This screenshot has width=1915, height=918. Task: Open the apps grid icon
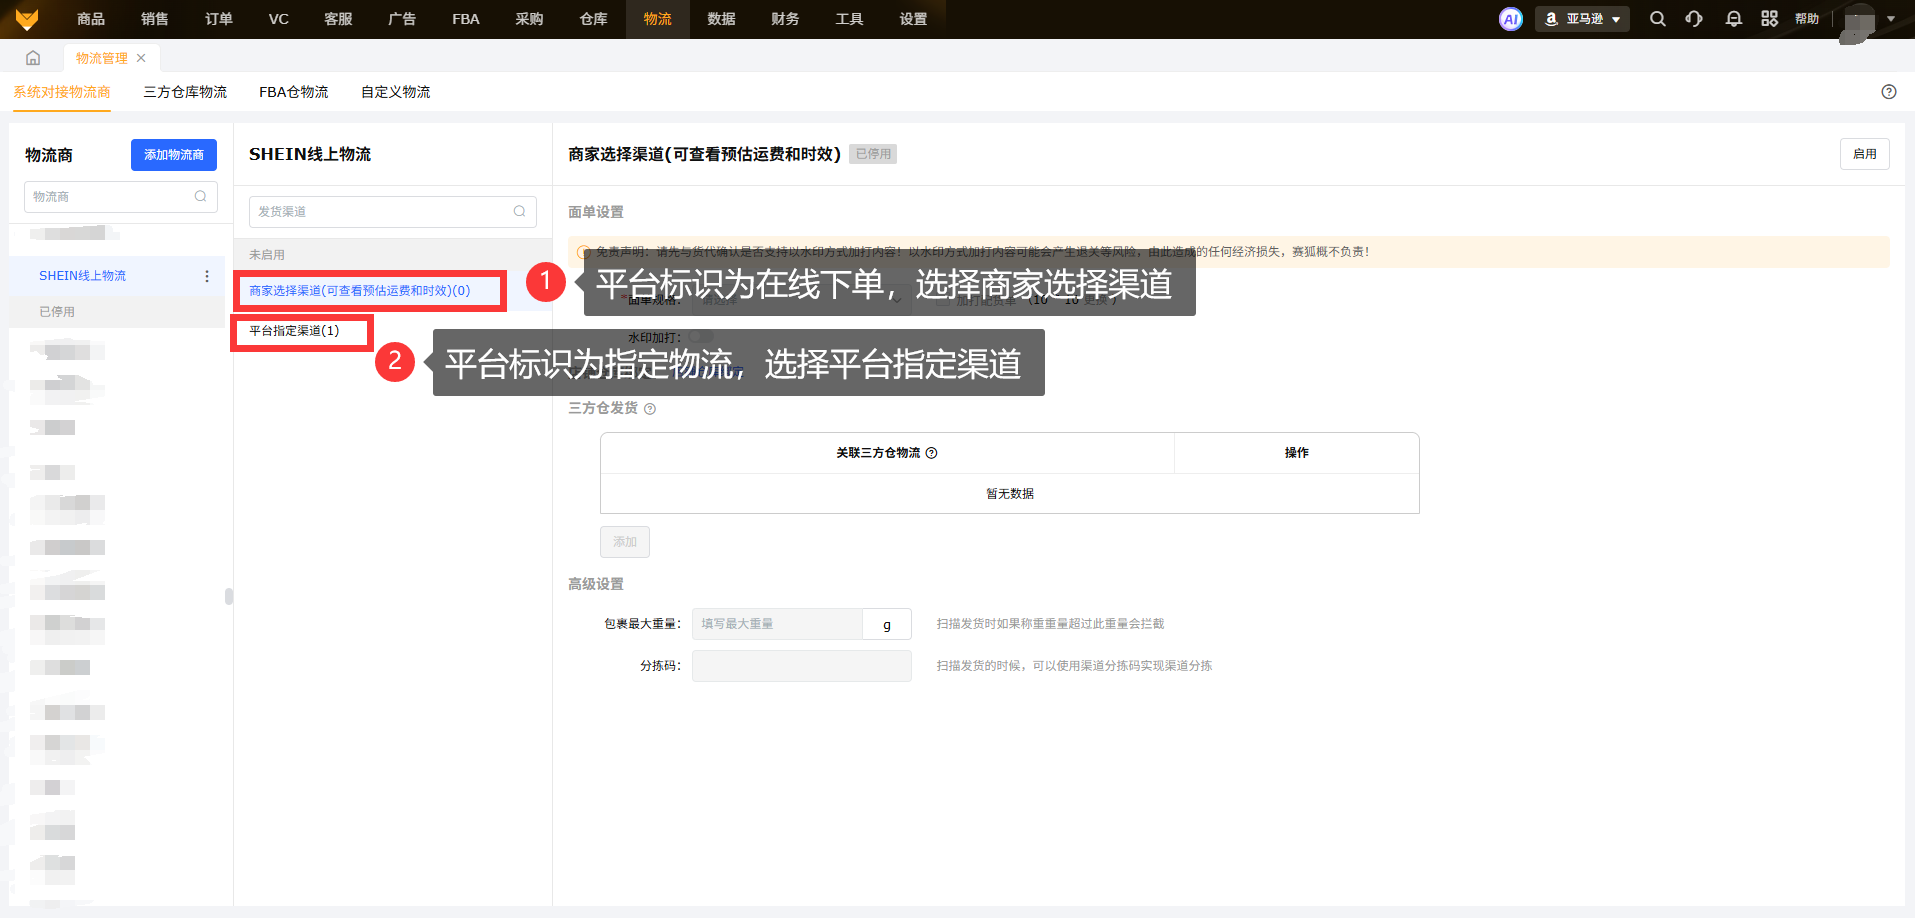pos(1769,19)
